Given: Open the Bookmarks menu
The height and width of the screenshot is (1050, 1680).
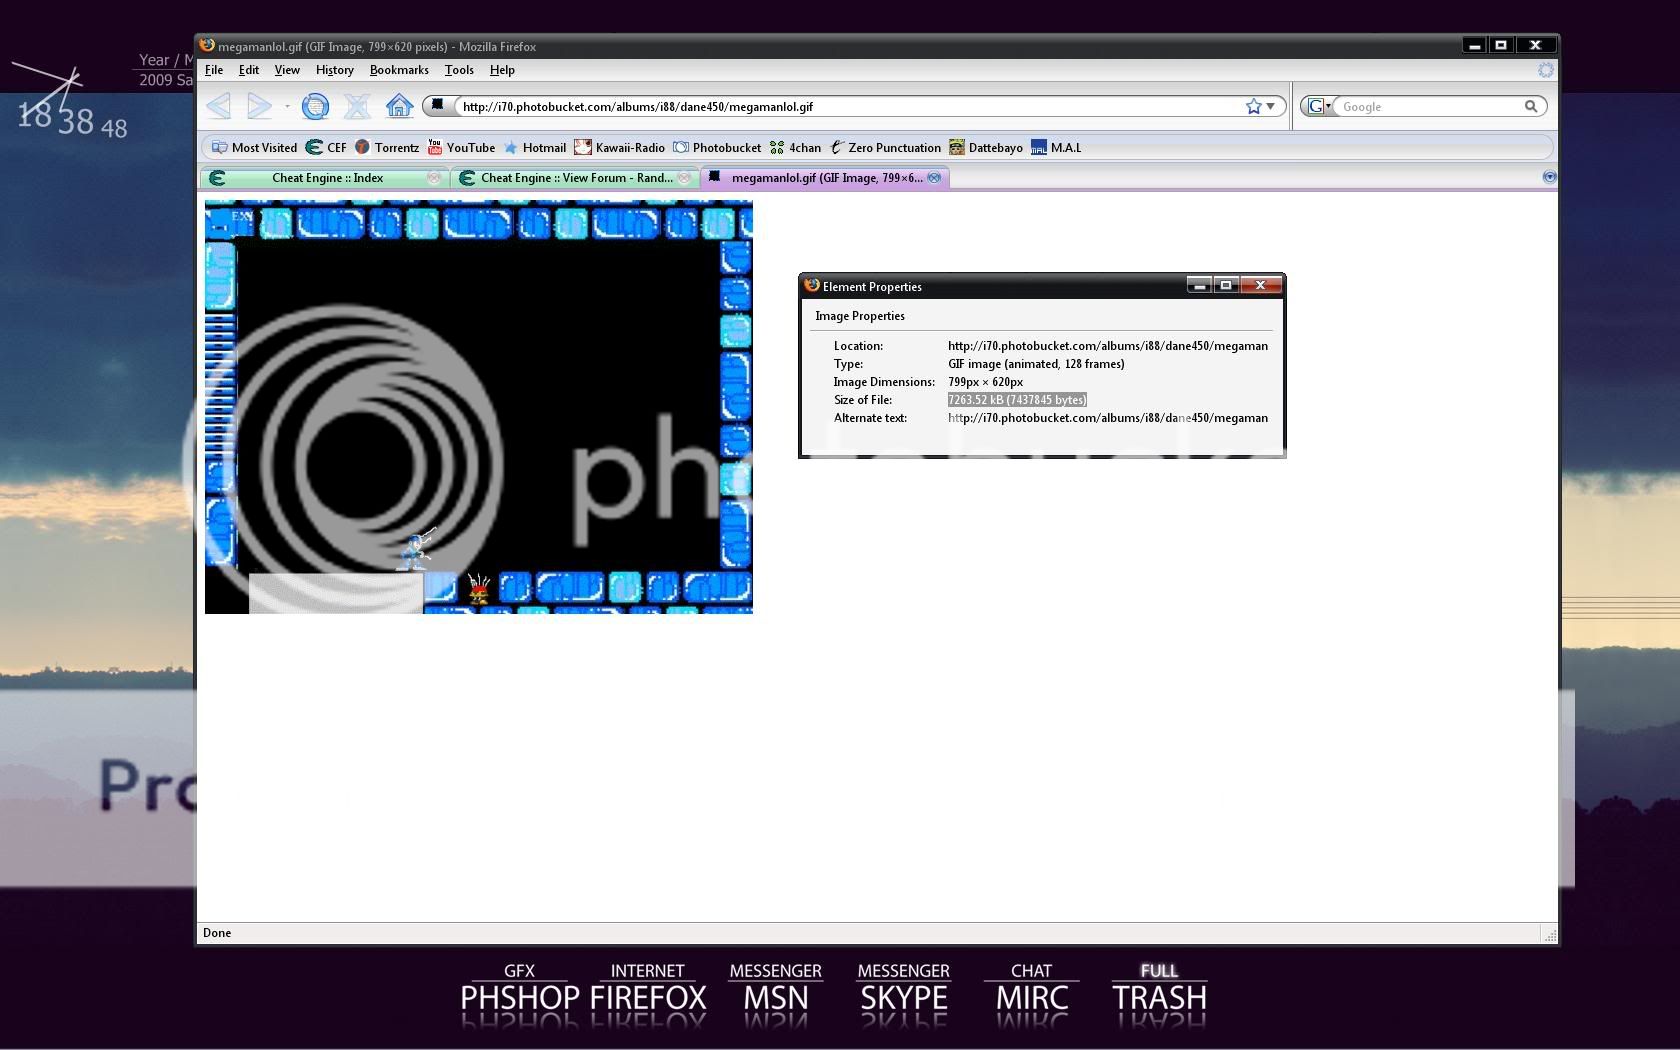Looking at the screenshot, I should tap(398, 70).
